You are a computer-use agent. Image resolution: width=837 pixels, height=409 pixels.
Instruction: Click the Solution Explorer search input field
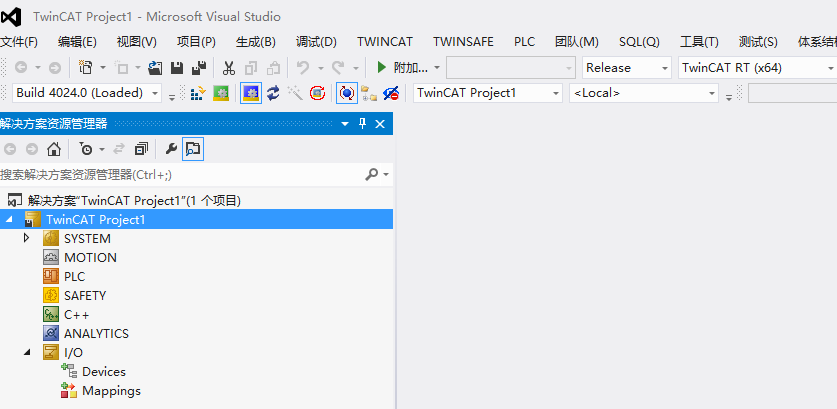181,174
